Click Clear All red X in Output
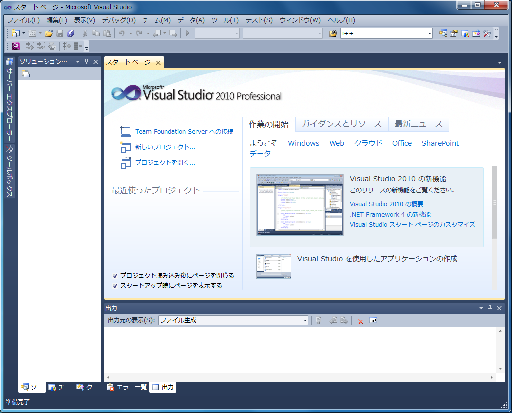Viewport: 512px width, 413px height. point(360,321)
